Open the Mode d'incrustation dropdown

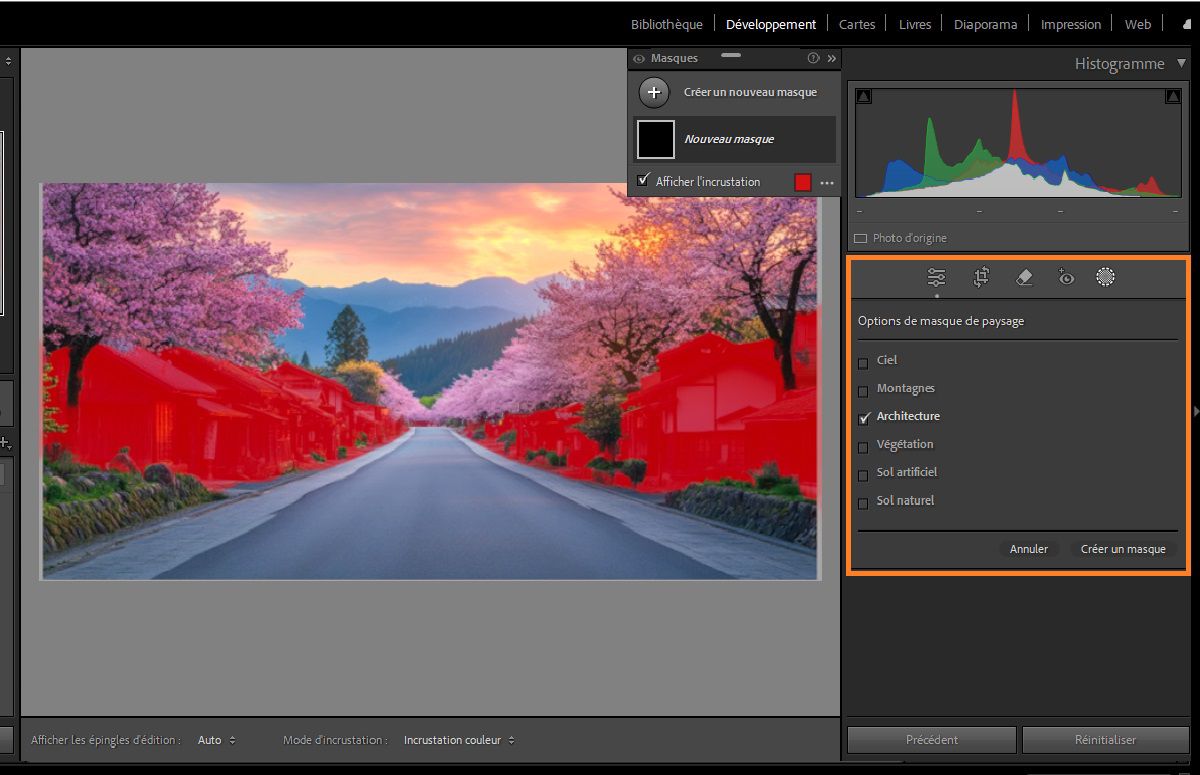[459, 740]
